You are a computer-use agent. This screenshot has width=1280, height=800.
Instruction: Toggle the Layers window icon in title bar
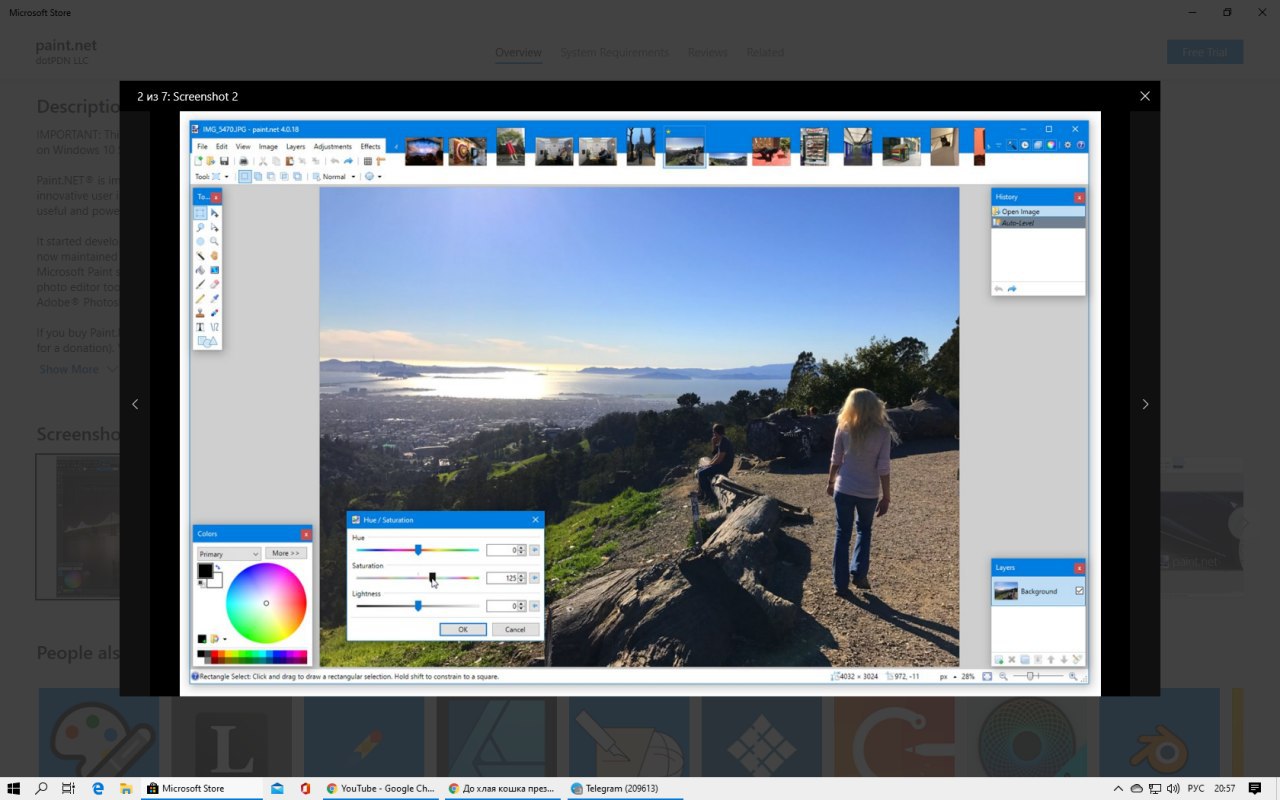coord(1038,145)
